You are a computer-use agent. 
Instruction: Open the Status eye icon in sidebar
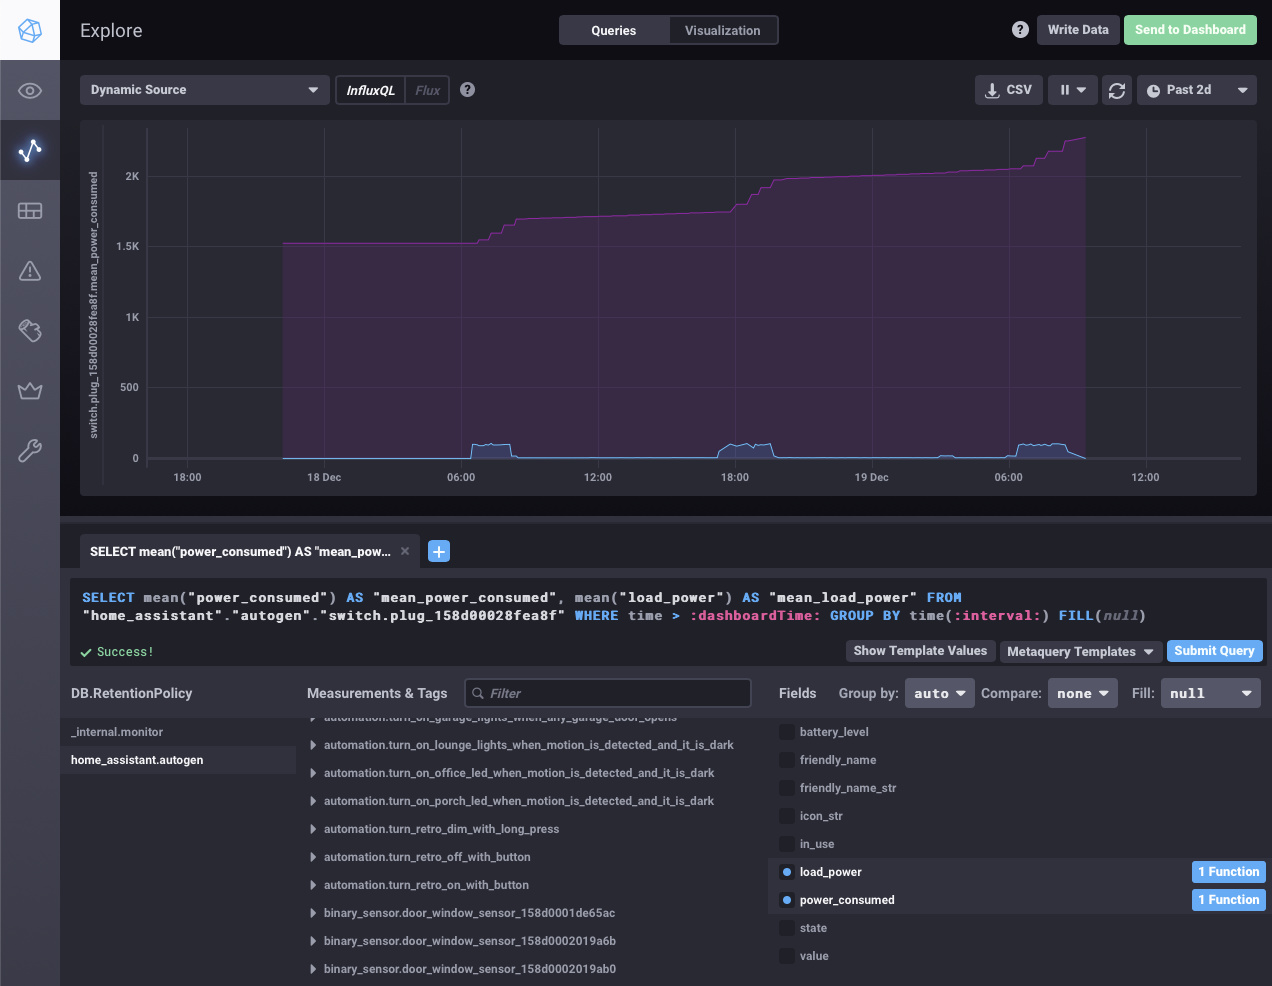pos(30,91)
